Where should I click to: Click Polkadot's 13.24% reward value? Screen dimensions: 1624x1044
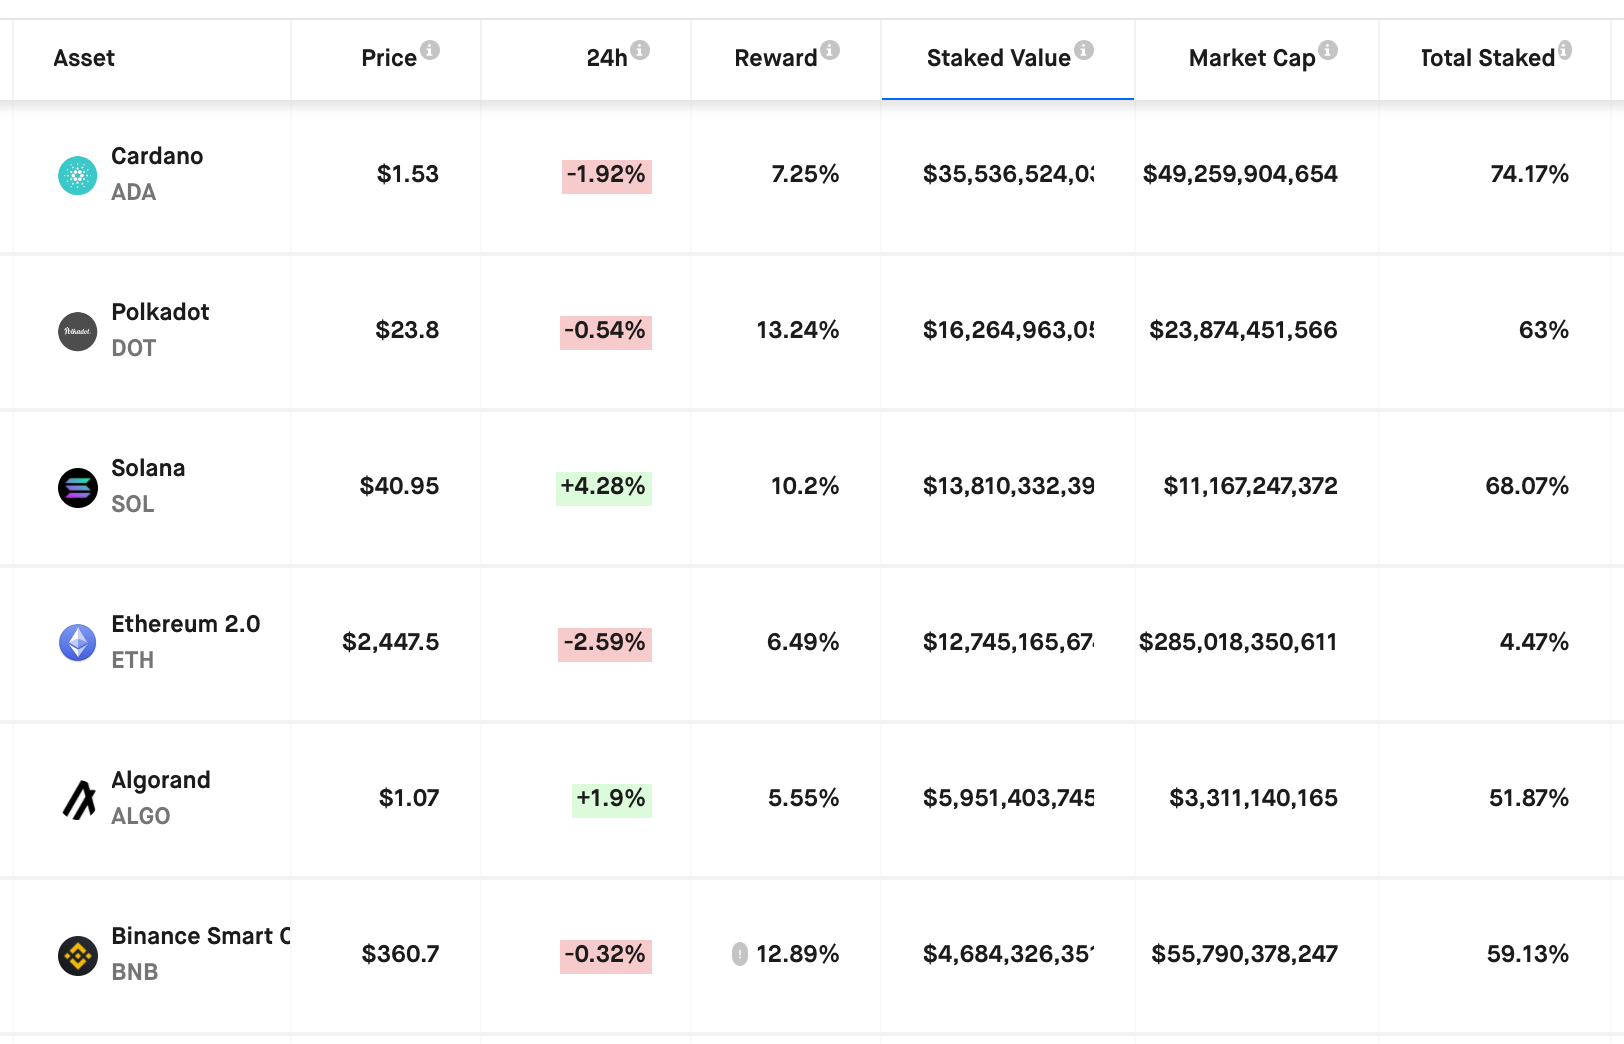pos(798,330)
